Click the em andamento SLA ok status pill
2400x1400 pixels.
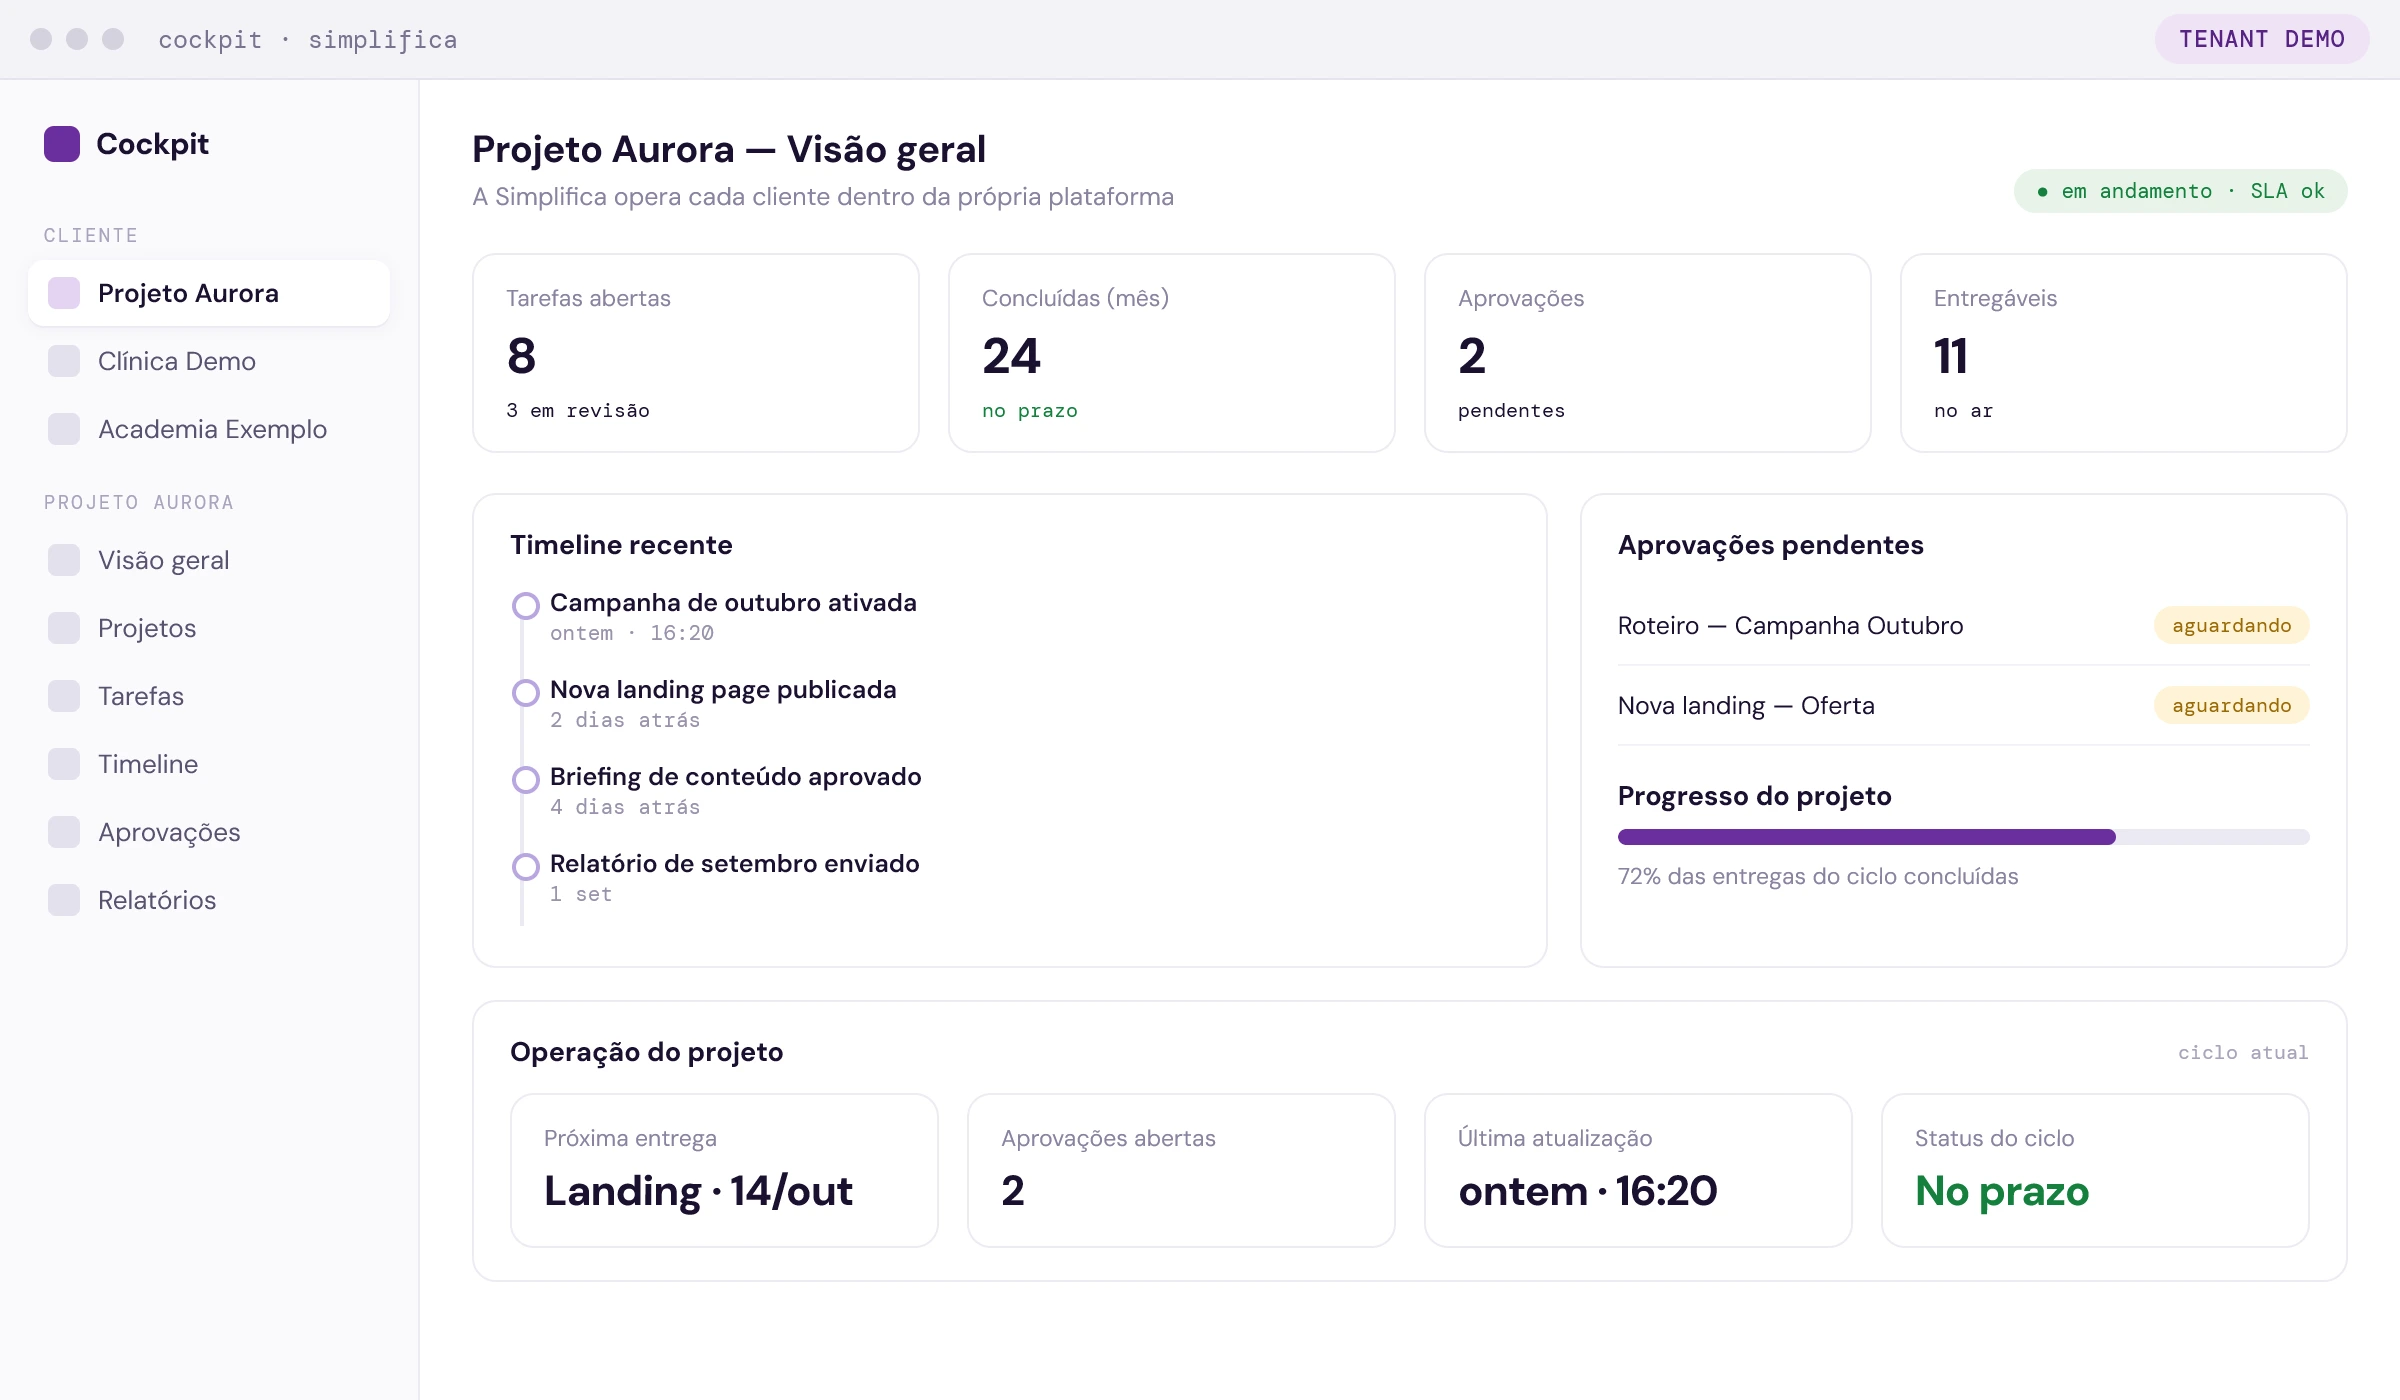point(2181,191)
